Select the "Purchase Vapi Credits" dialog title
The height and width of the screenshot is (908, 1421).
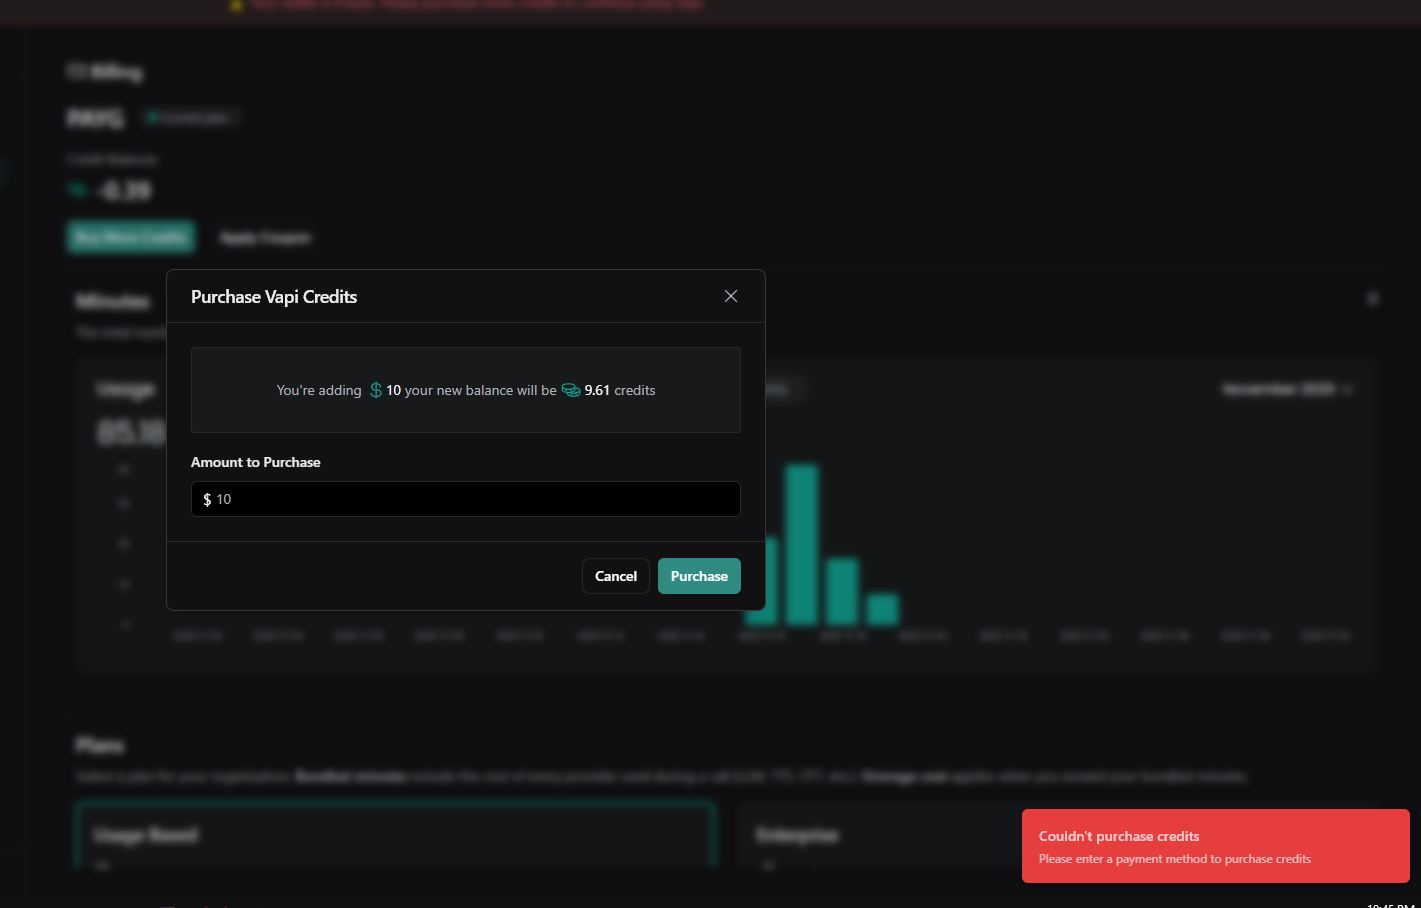click(274, 297)
